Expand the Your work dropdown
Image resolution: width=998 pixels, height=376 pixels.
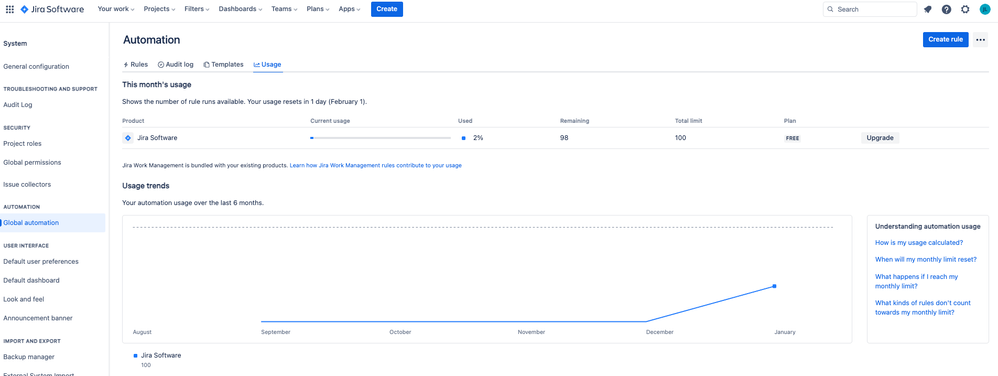[116, 9]
